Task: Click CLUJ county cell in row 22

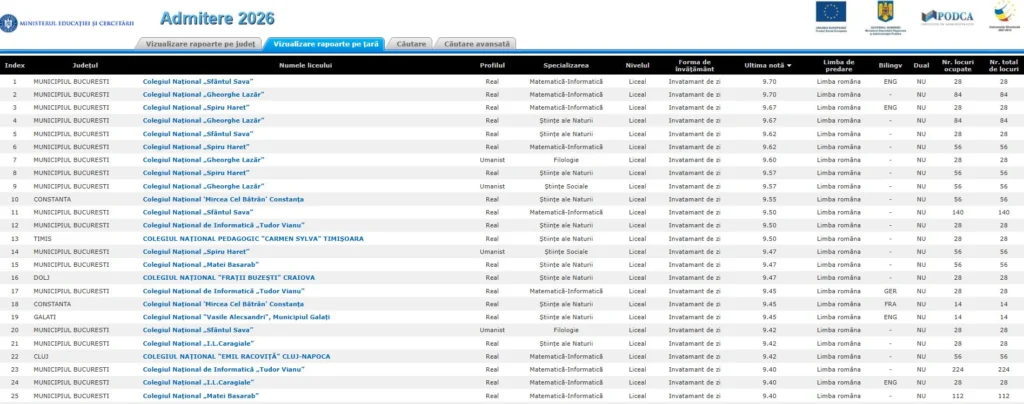Action: pos(41,356)
